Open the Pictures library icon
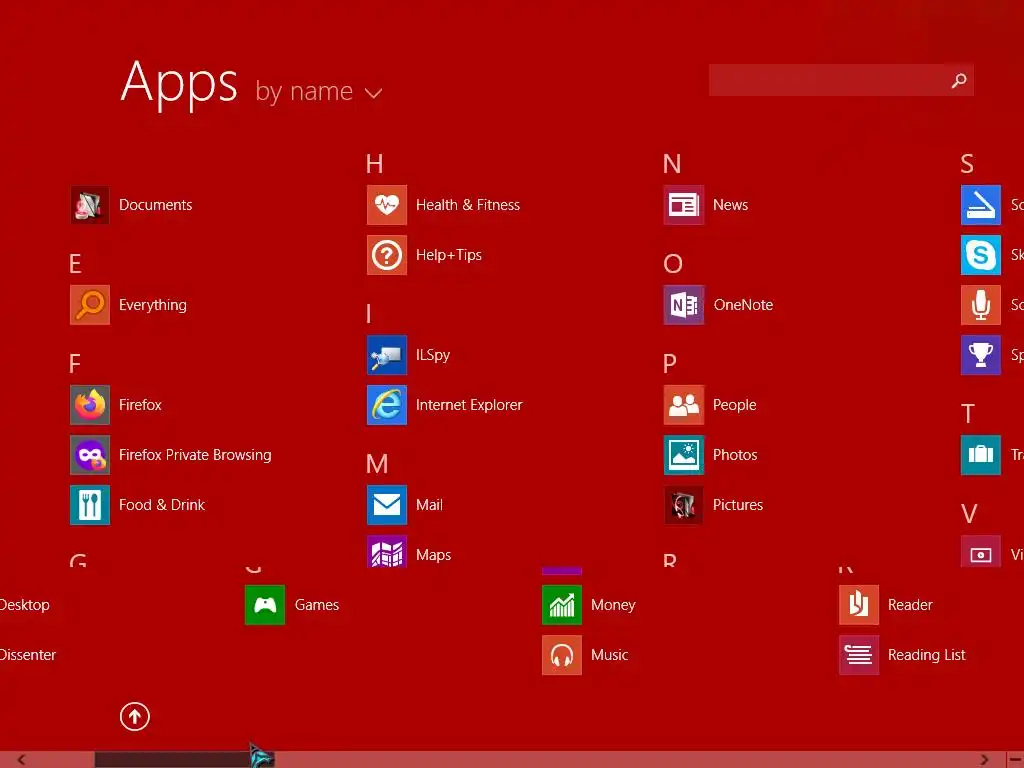1024x768 pixels. (684, 505)
